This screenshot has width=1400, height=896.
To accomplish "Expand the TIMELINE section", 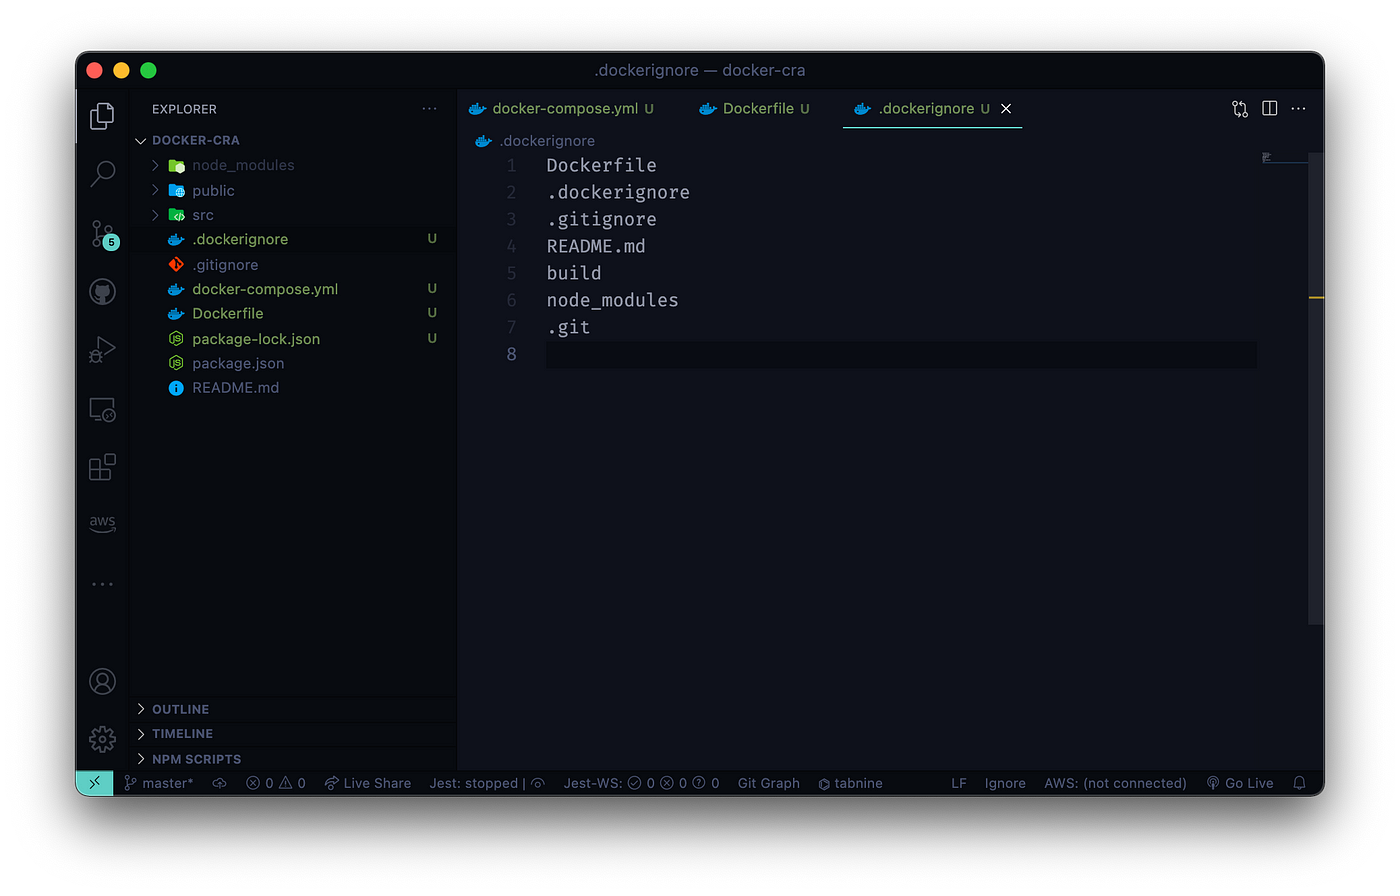I will tap(182, 734).
